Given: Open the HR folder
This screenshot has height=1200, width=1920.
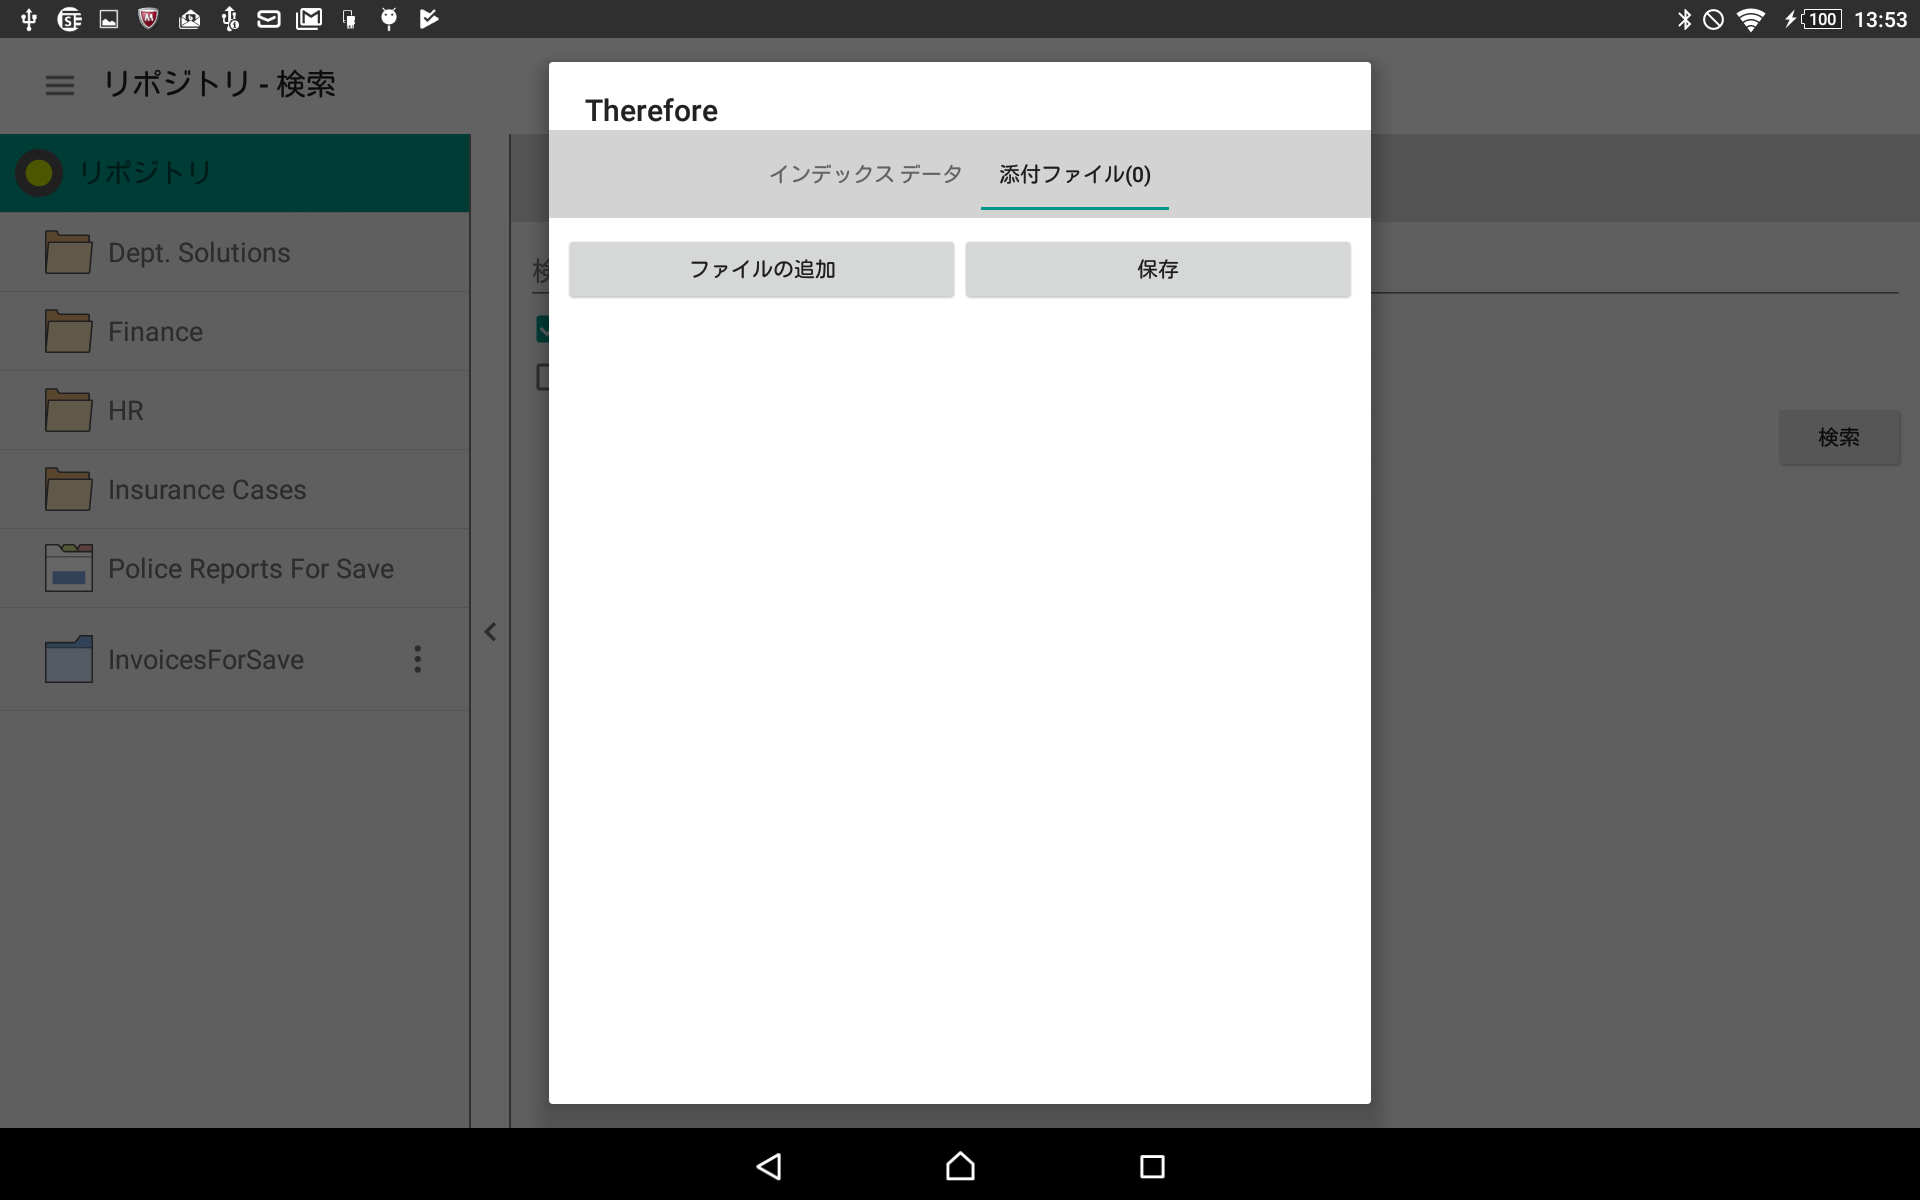Looking at the screenshot, I should (235, 410).
